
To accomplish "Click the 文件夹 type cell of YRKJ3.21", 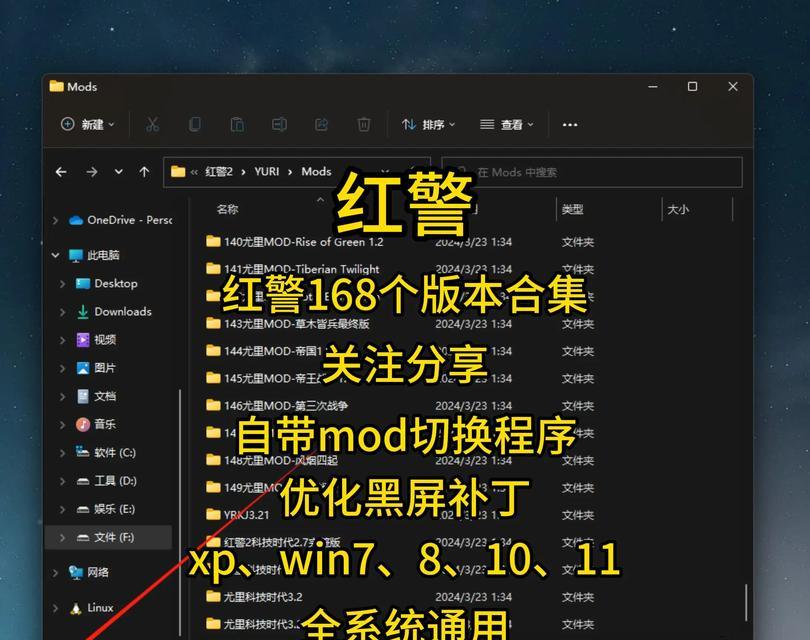I will pos(578,515).
